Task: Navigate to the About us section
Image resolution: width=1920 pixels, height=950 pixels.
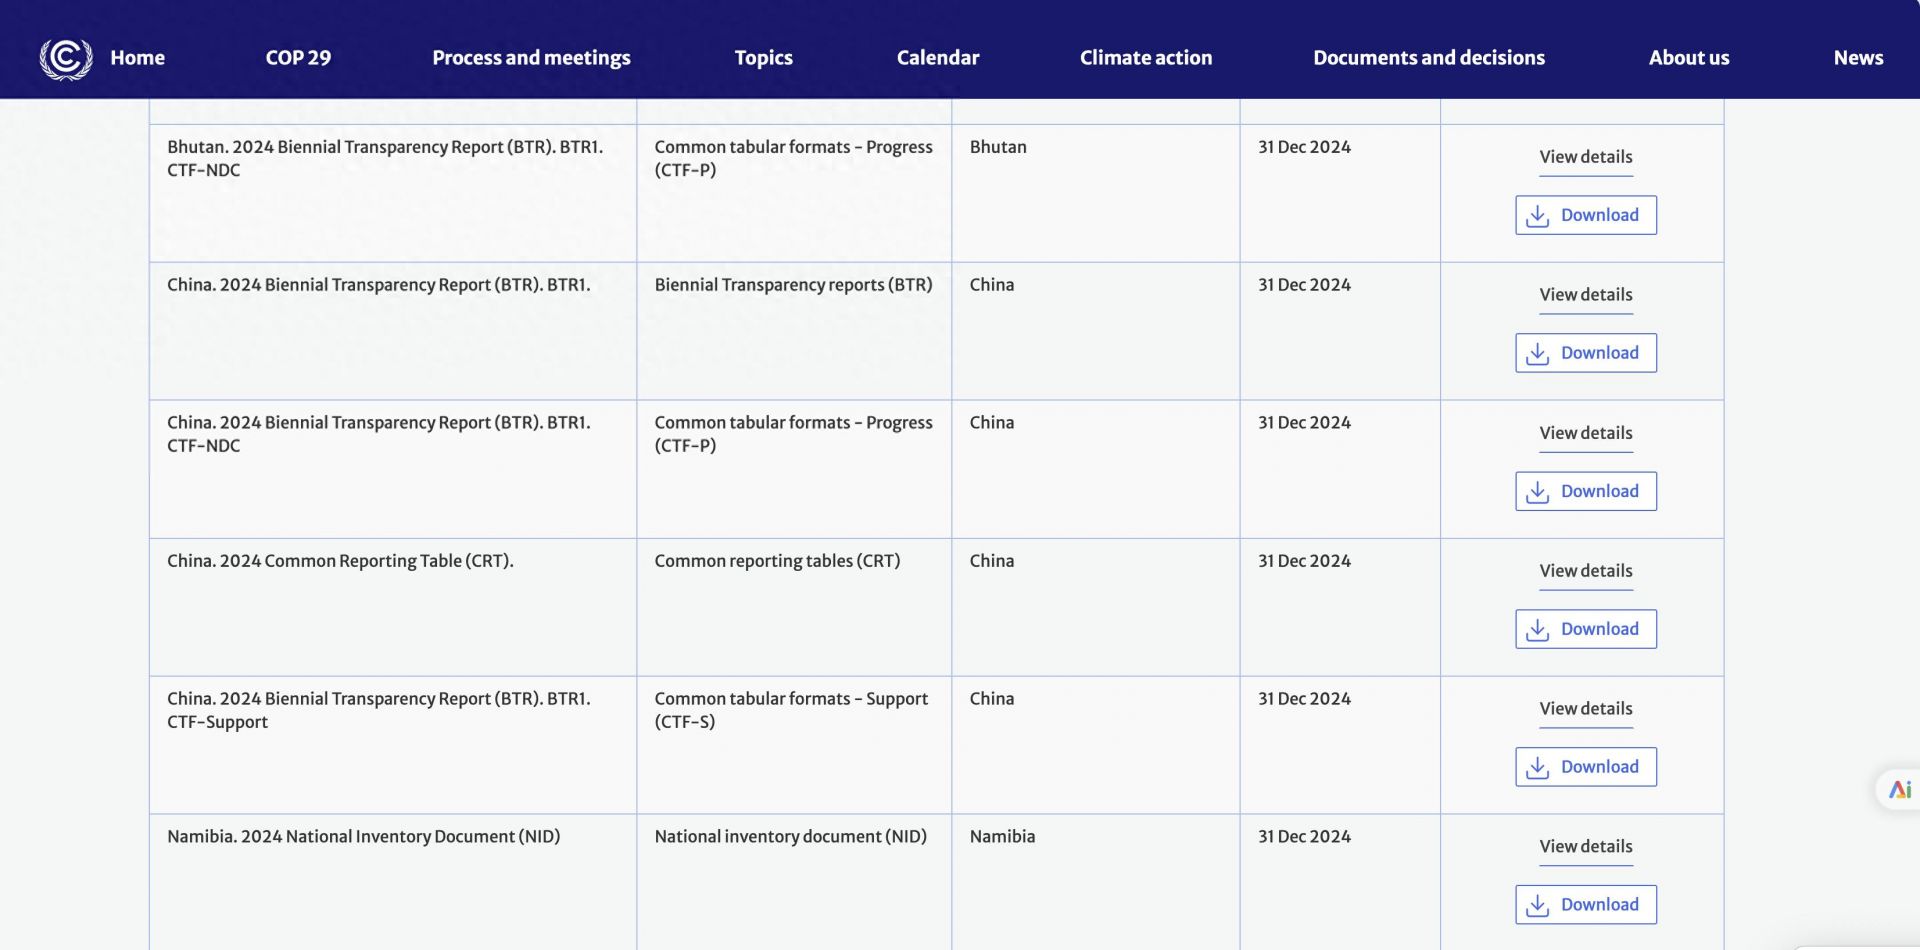Action: click(1688, 58)
